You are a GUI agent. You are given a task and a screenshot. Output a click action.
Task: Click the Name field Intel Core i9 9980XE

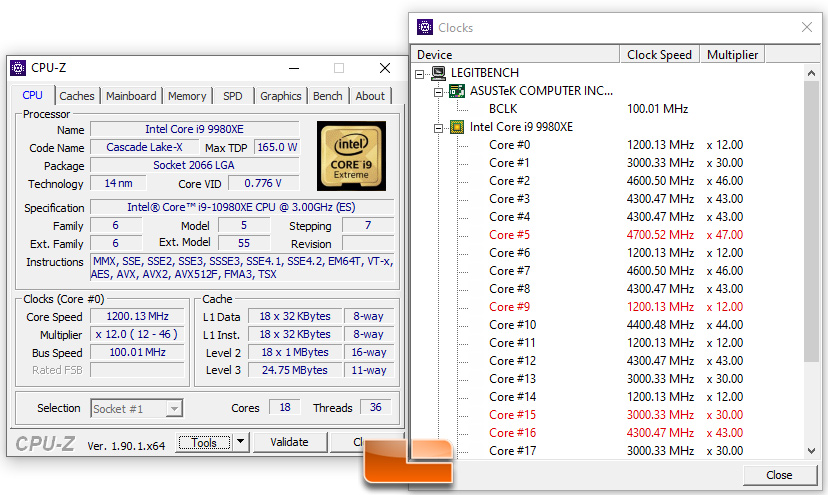coord(195,129)
